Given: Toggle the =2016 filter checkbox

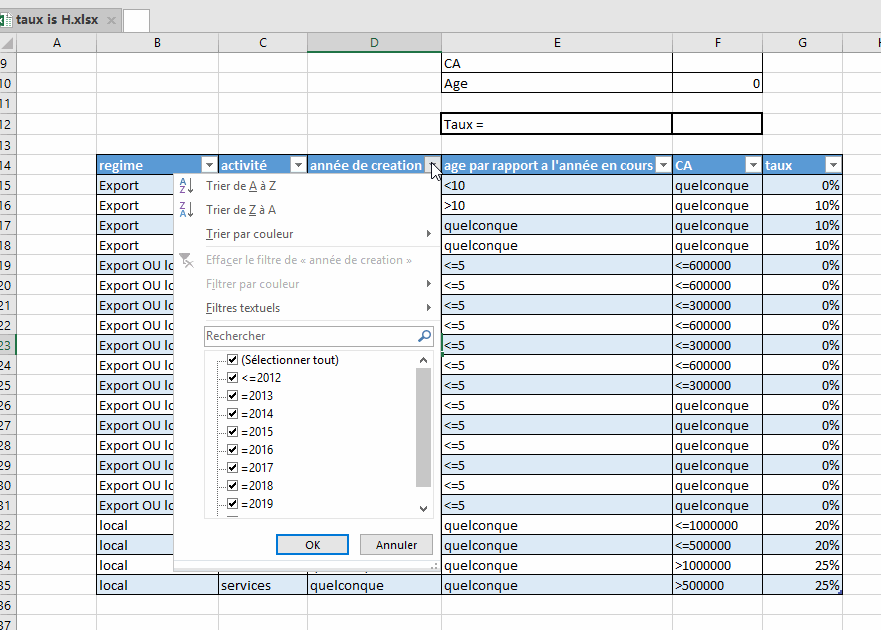Looking at the screenshot, I should click(233, 450).
